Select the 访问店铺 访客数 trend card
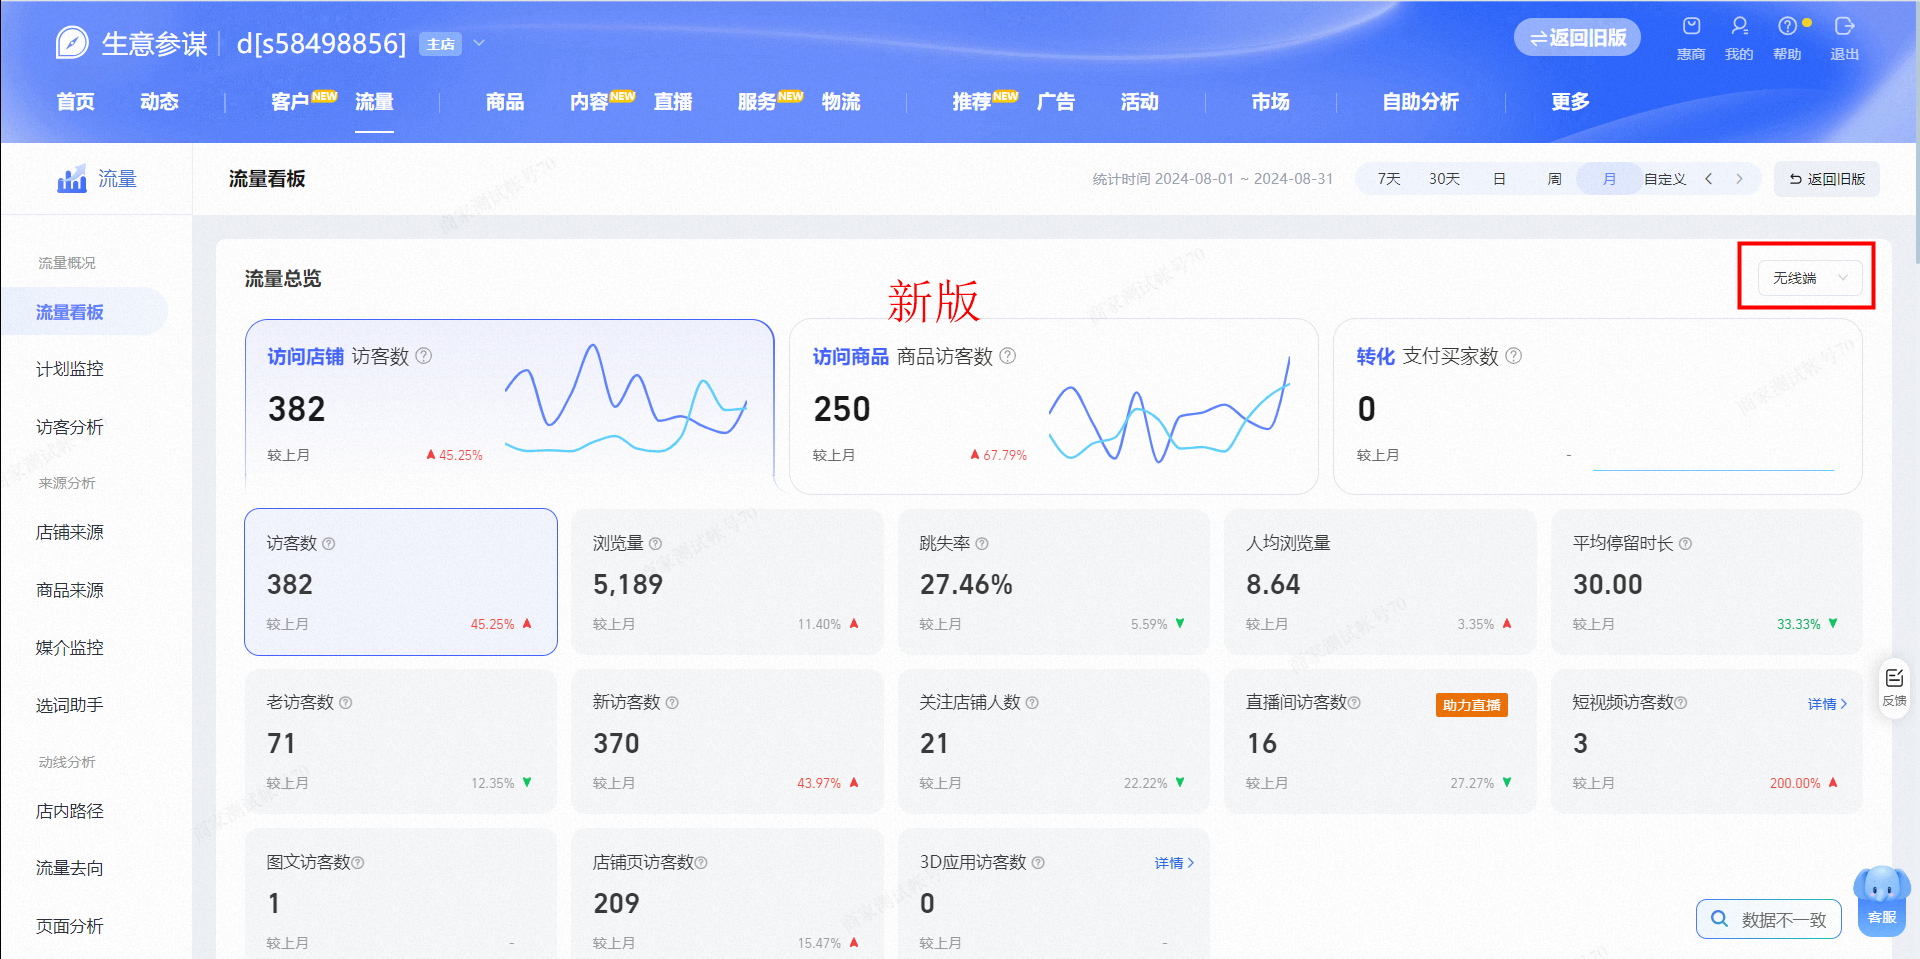Screen dimensions: 1920x959 (x=509, y=406)
